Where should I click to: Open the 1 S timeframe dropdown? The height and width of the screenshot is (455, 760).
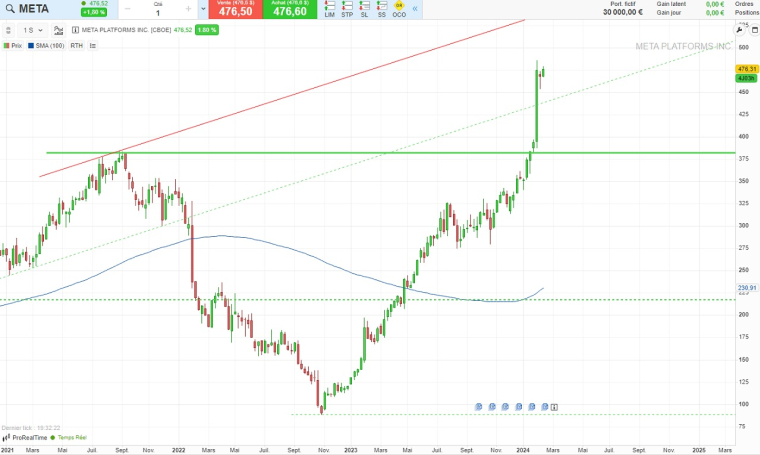tap(33, 31)
